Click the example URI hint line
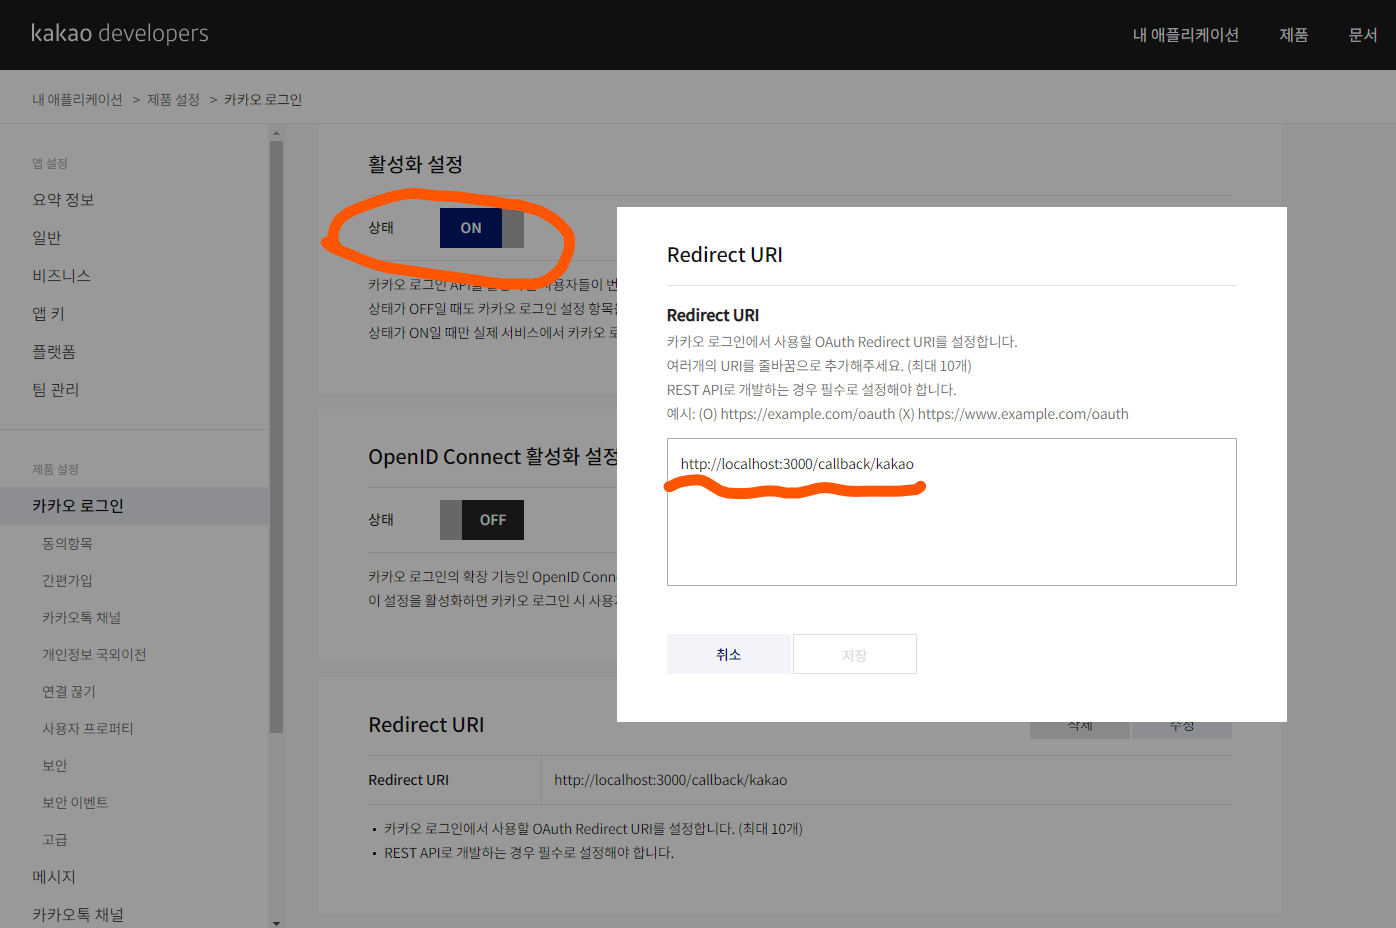 click(x=898, y=414)
